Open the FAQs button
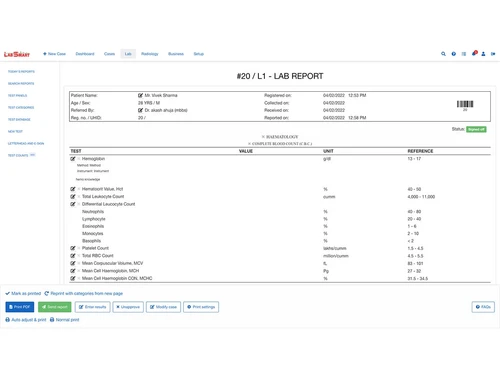Viewport: 500px width, 375px height. pyautogui.click(x=483, y=307)
